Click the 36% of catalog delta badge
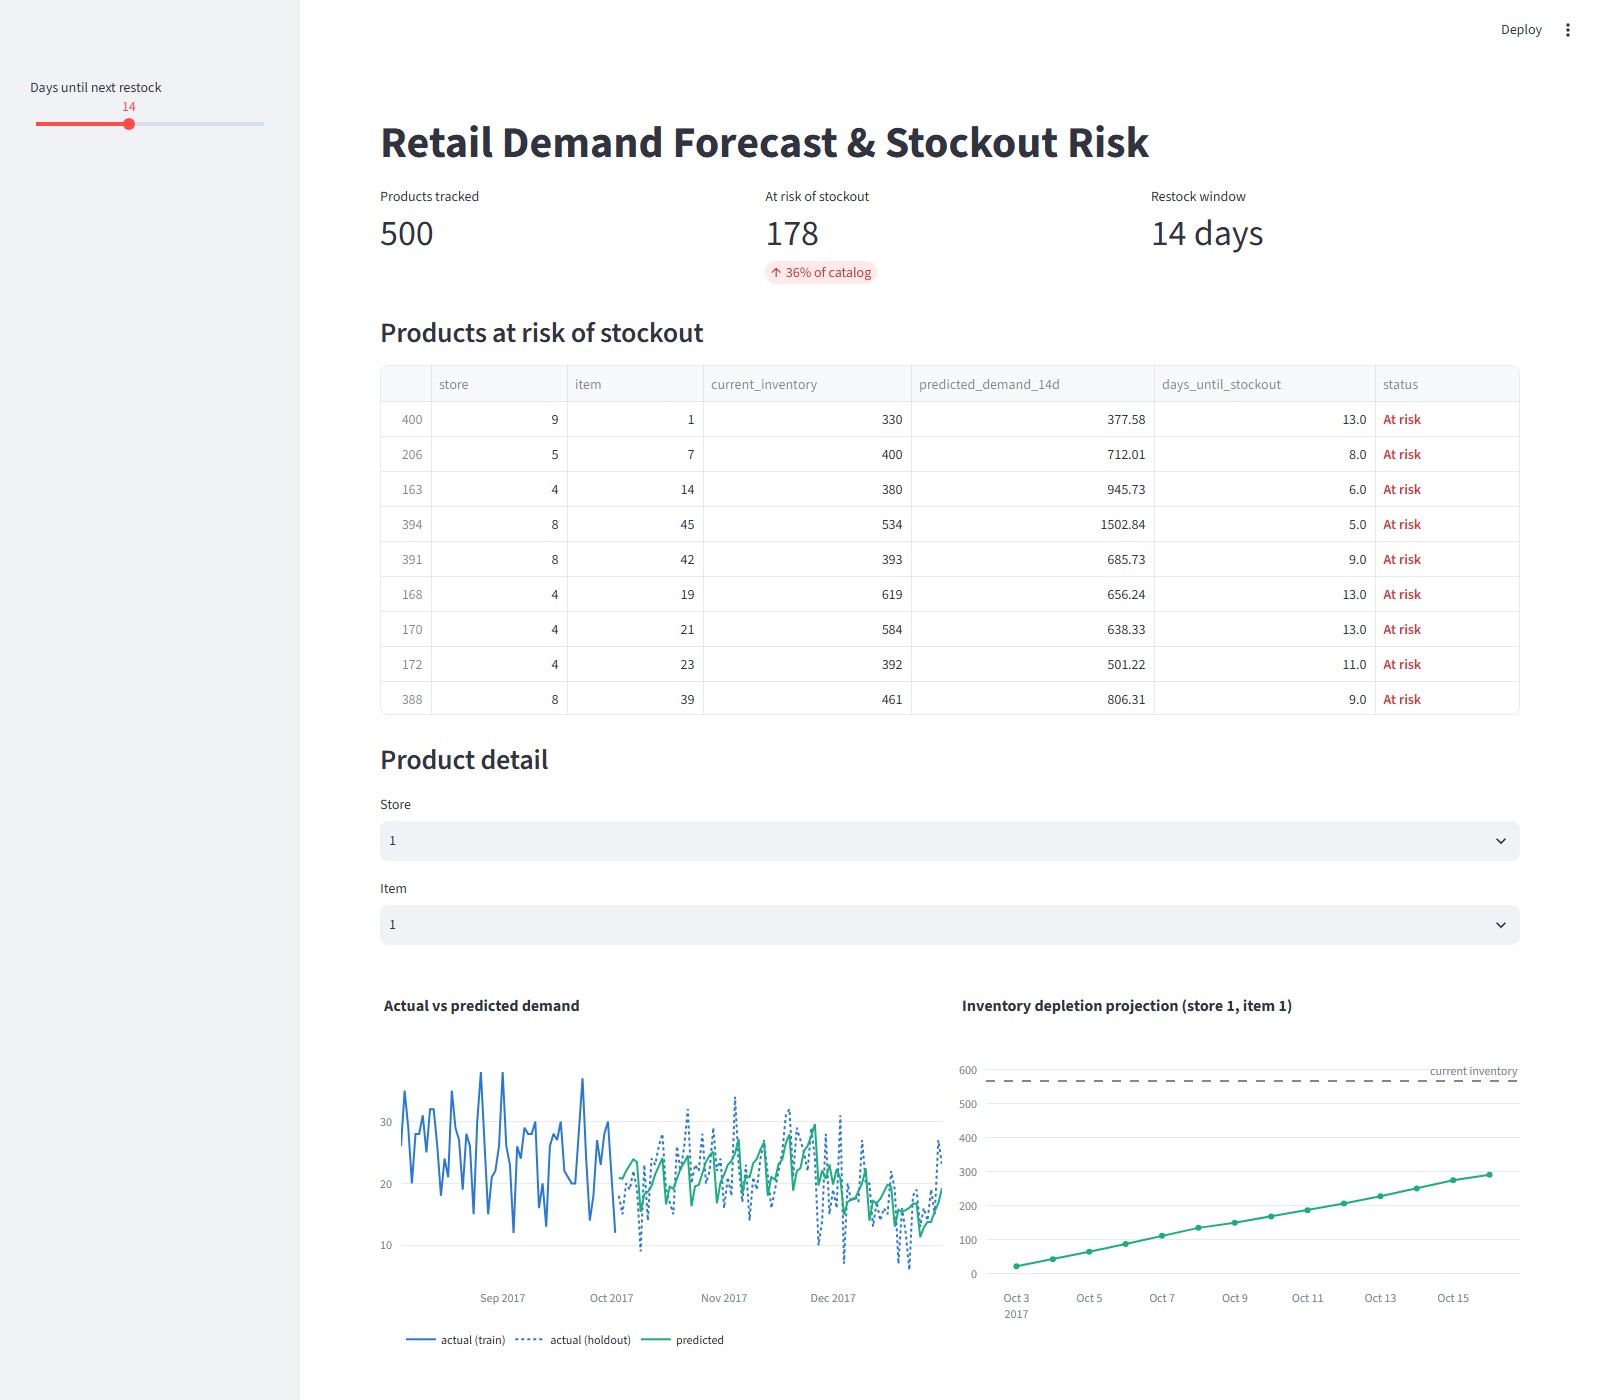This screenshot has width=1600, height=1400. point(820,272)
